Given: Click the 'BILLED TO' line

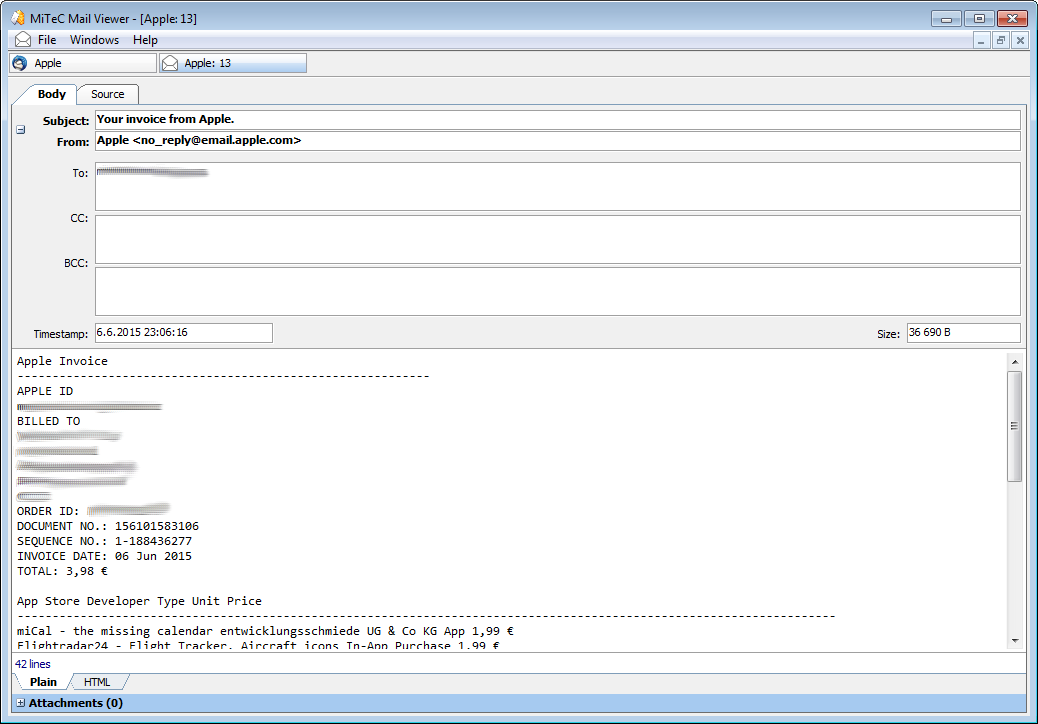Looking at the screenshot, I should 48,422.
